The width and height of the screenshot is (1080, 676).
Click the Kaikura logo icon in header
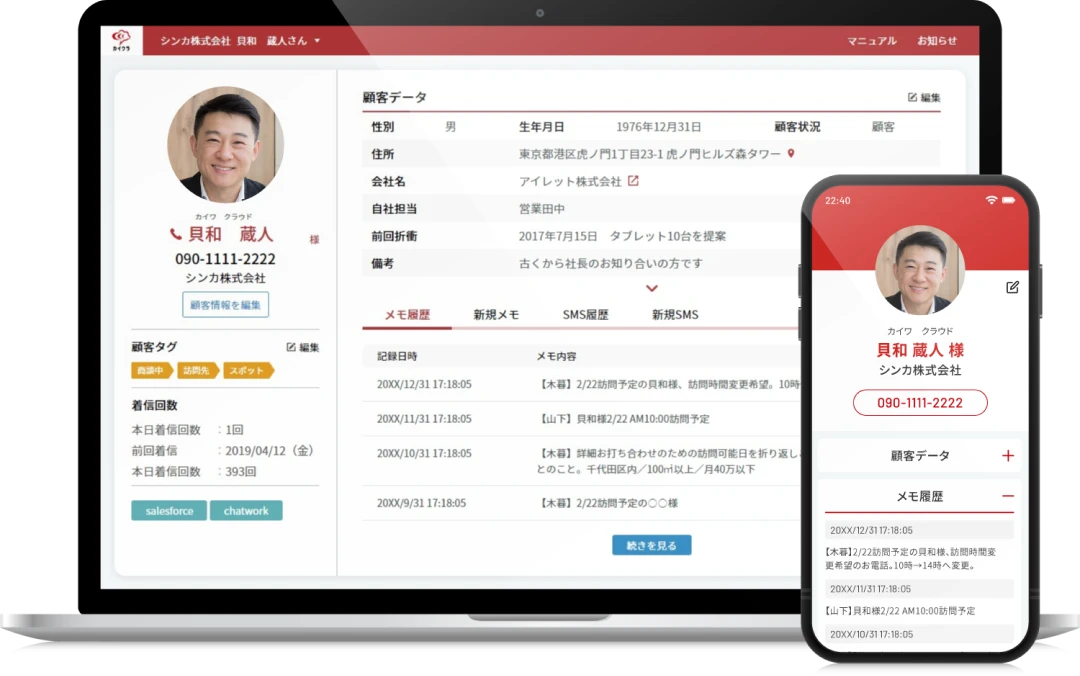click(x=121, y=41)
